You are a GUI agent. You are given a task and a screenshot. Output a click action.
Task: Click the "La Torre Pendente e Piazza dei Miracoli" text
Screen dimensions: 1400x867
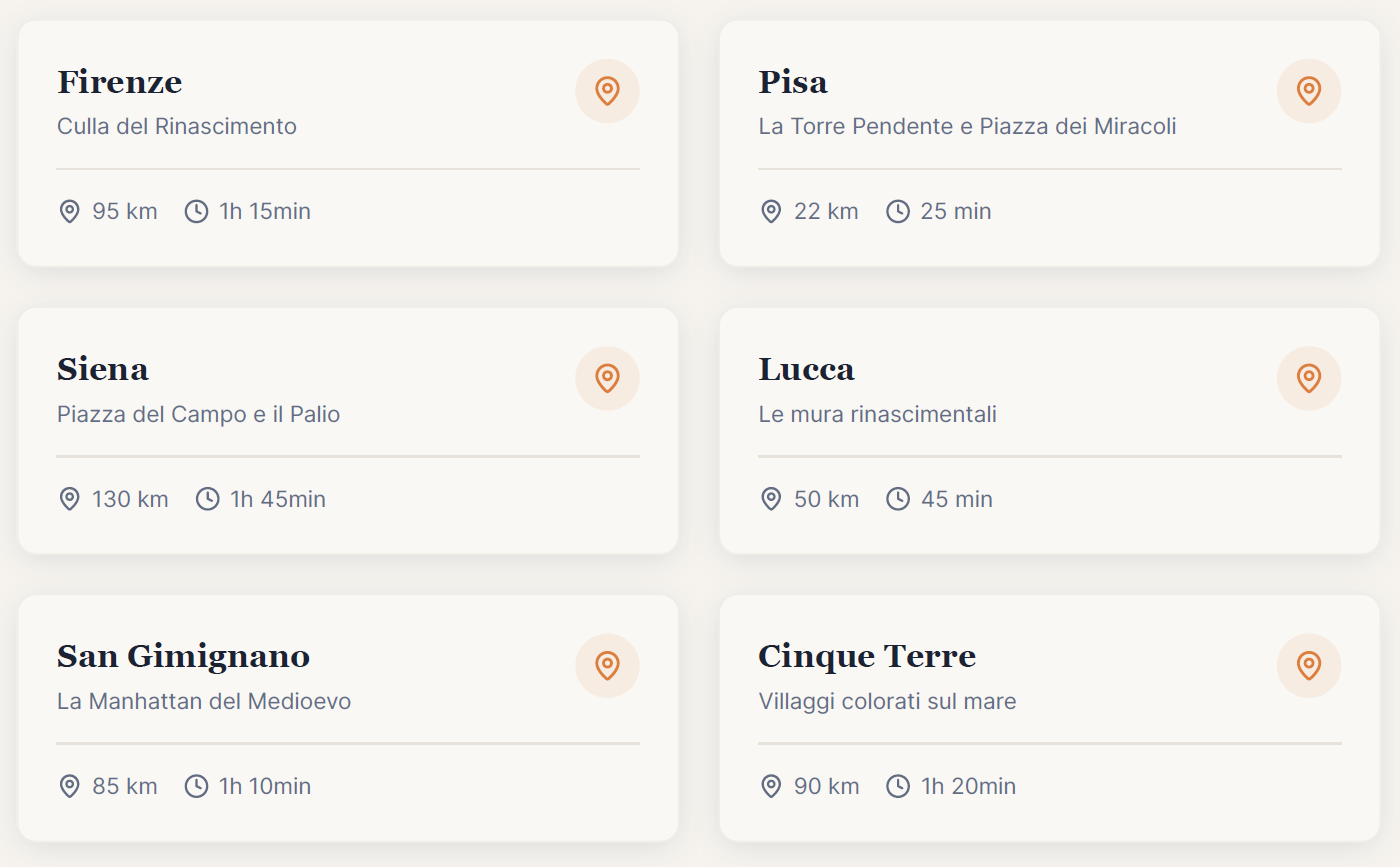[x=967, y=127]
